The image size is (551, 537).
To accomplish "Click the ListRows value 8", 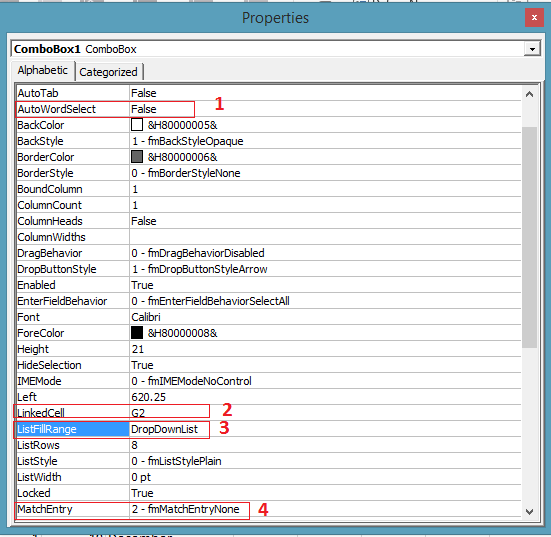I will tap(134, 445).
